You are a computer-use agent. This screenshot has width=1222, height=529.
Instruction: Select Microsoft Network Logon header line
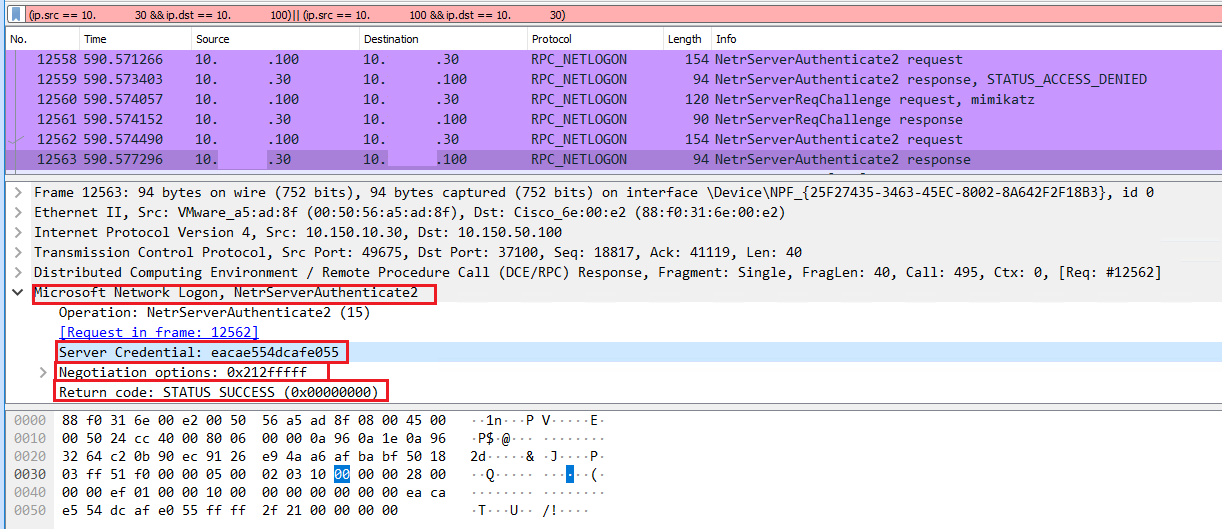tap(226, 292)
